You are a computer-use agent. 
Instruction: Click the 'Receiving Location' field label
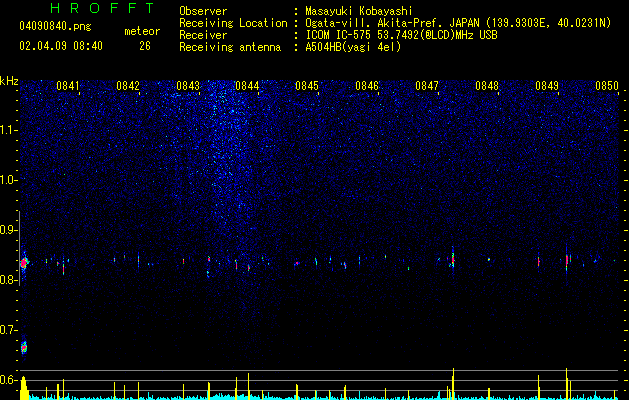click(x=233, y=23)
